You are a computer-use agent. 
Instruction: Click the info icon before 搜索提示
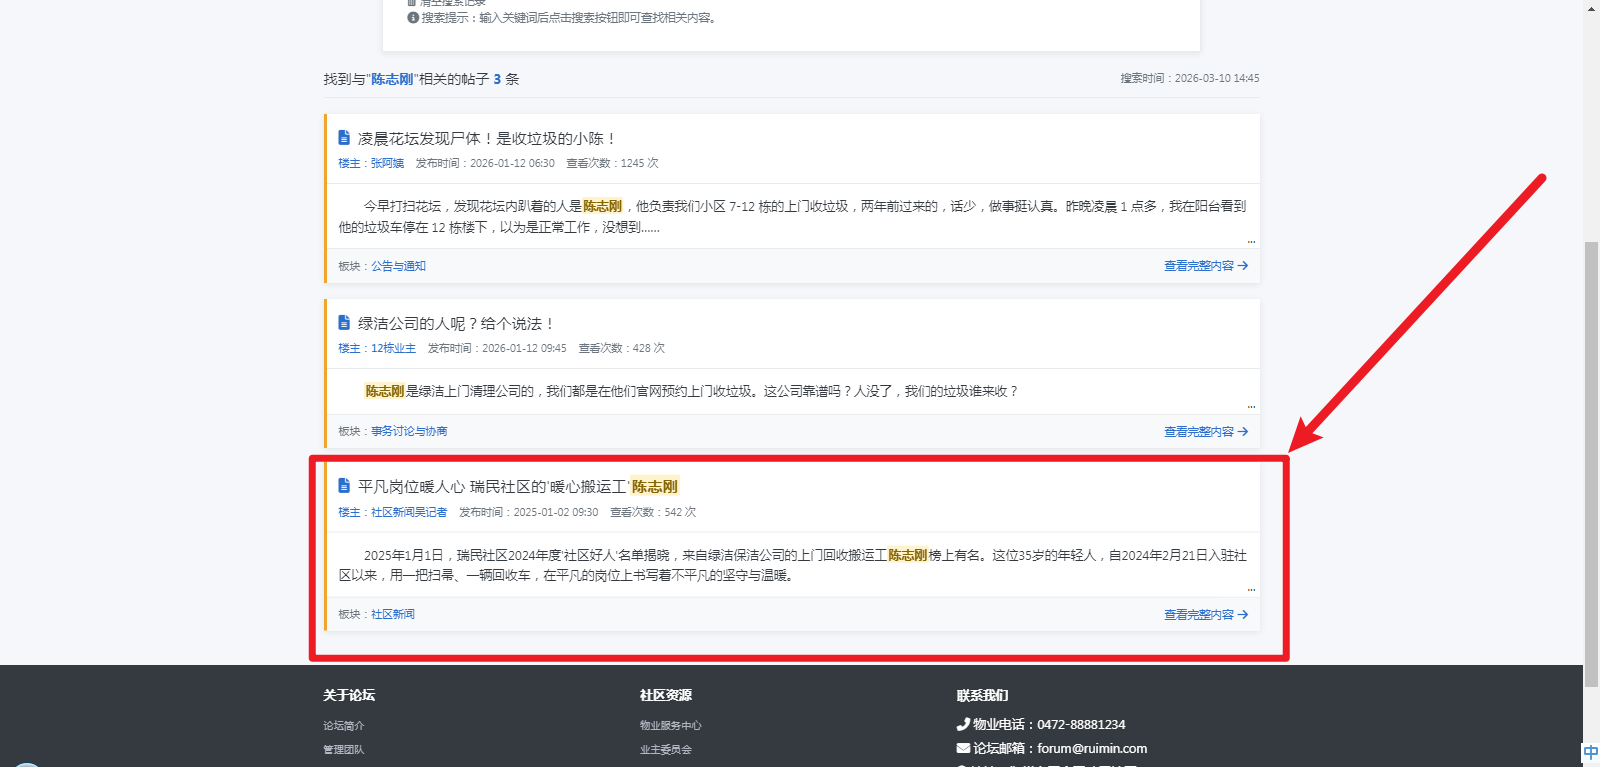[413, 18]
